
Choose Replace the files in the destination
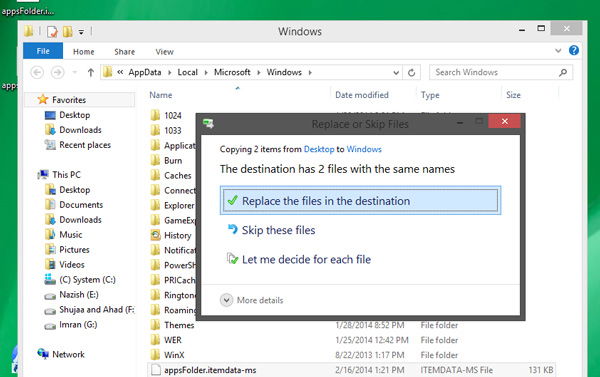pyautogui.click(x=360, y=201)
